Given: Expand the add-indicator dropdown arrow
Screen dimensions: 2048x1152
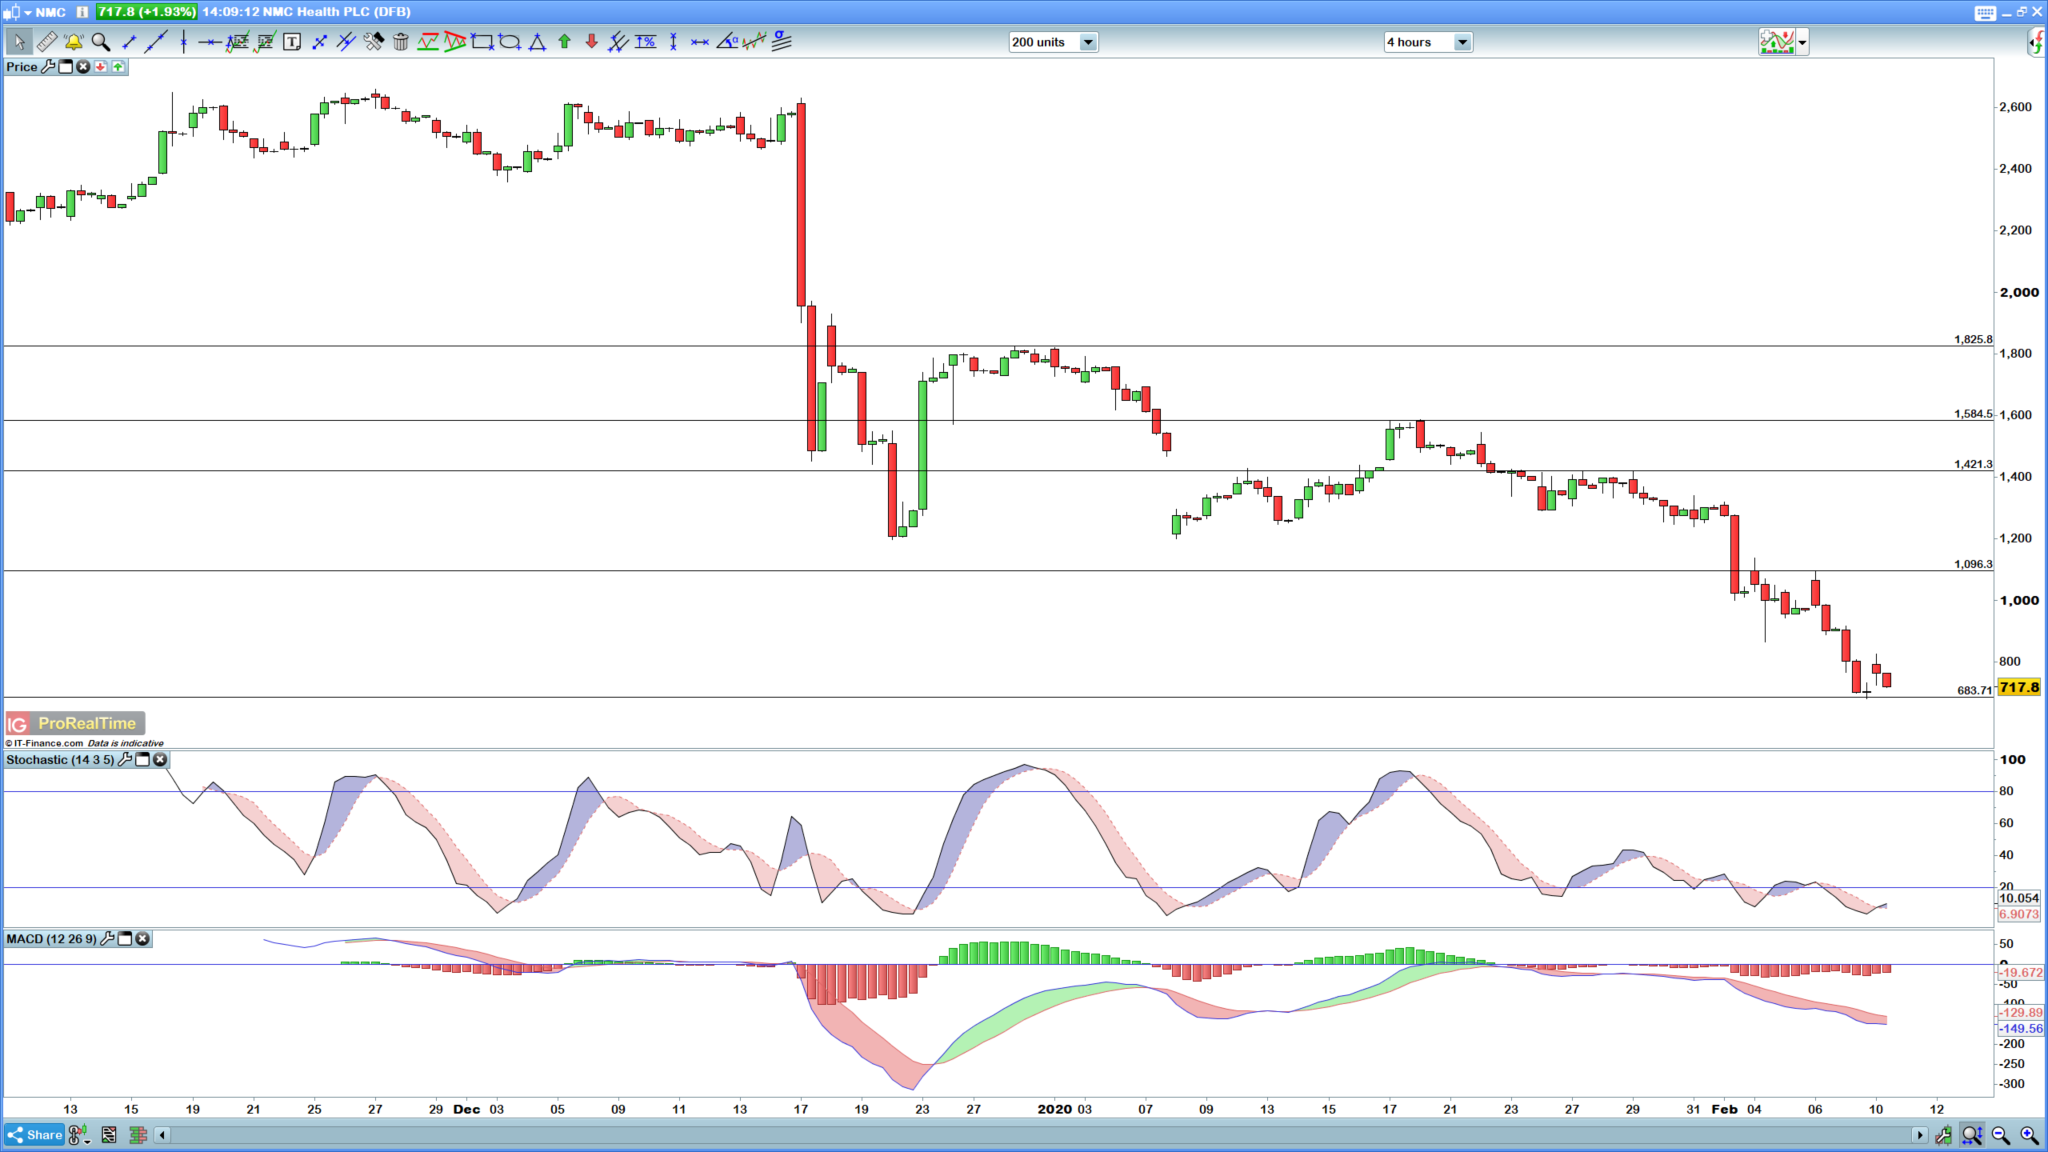Looking at the screenshot, I should 1803,42.
